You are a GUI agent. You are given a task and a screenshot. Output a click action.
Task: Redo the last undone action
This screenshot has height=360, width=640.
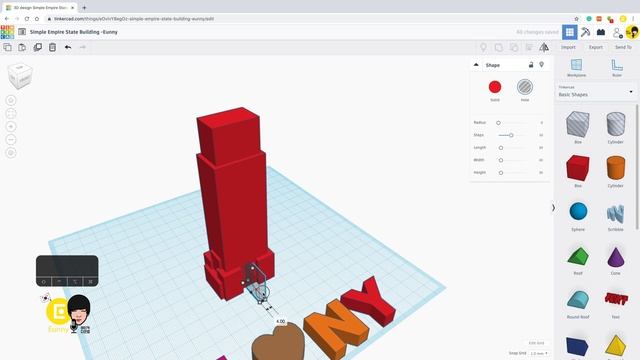click(x=83, y=47)
